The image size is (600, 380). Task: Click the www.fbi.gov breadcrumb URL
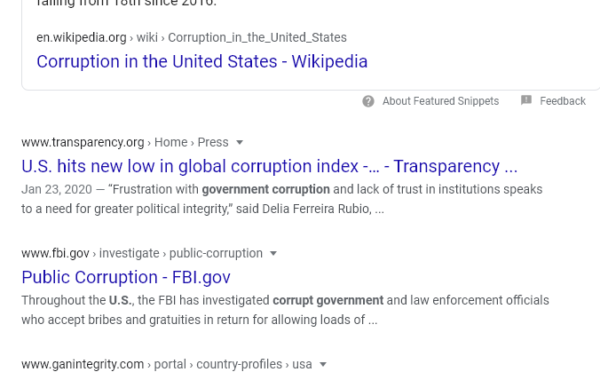[55, 253]
